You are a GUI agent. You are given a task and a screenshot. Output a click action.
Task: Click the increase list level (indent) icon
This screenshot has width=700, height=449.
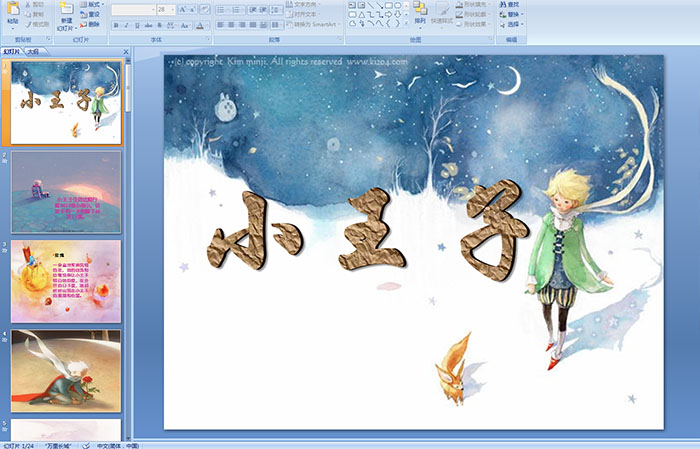coord(263,9)
